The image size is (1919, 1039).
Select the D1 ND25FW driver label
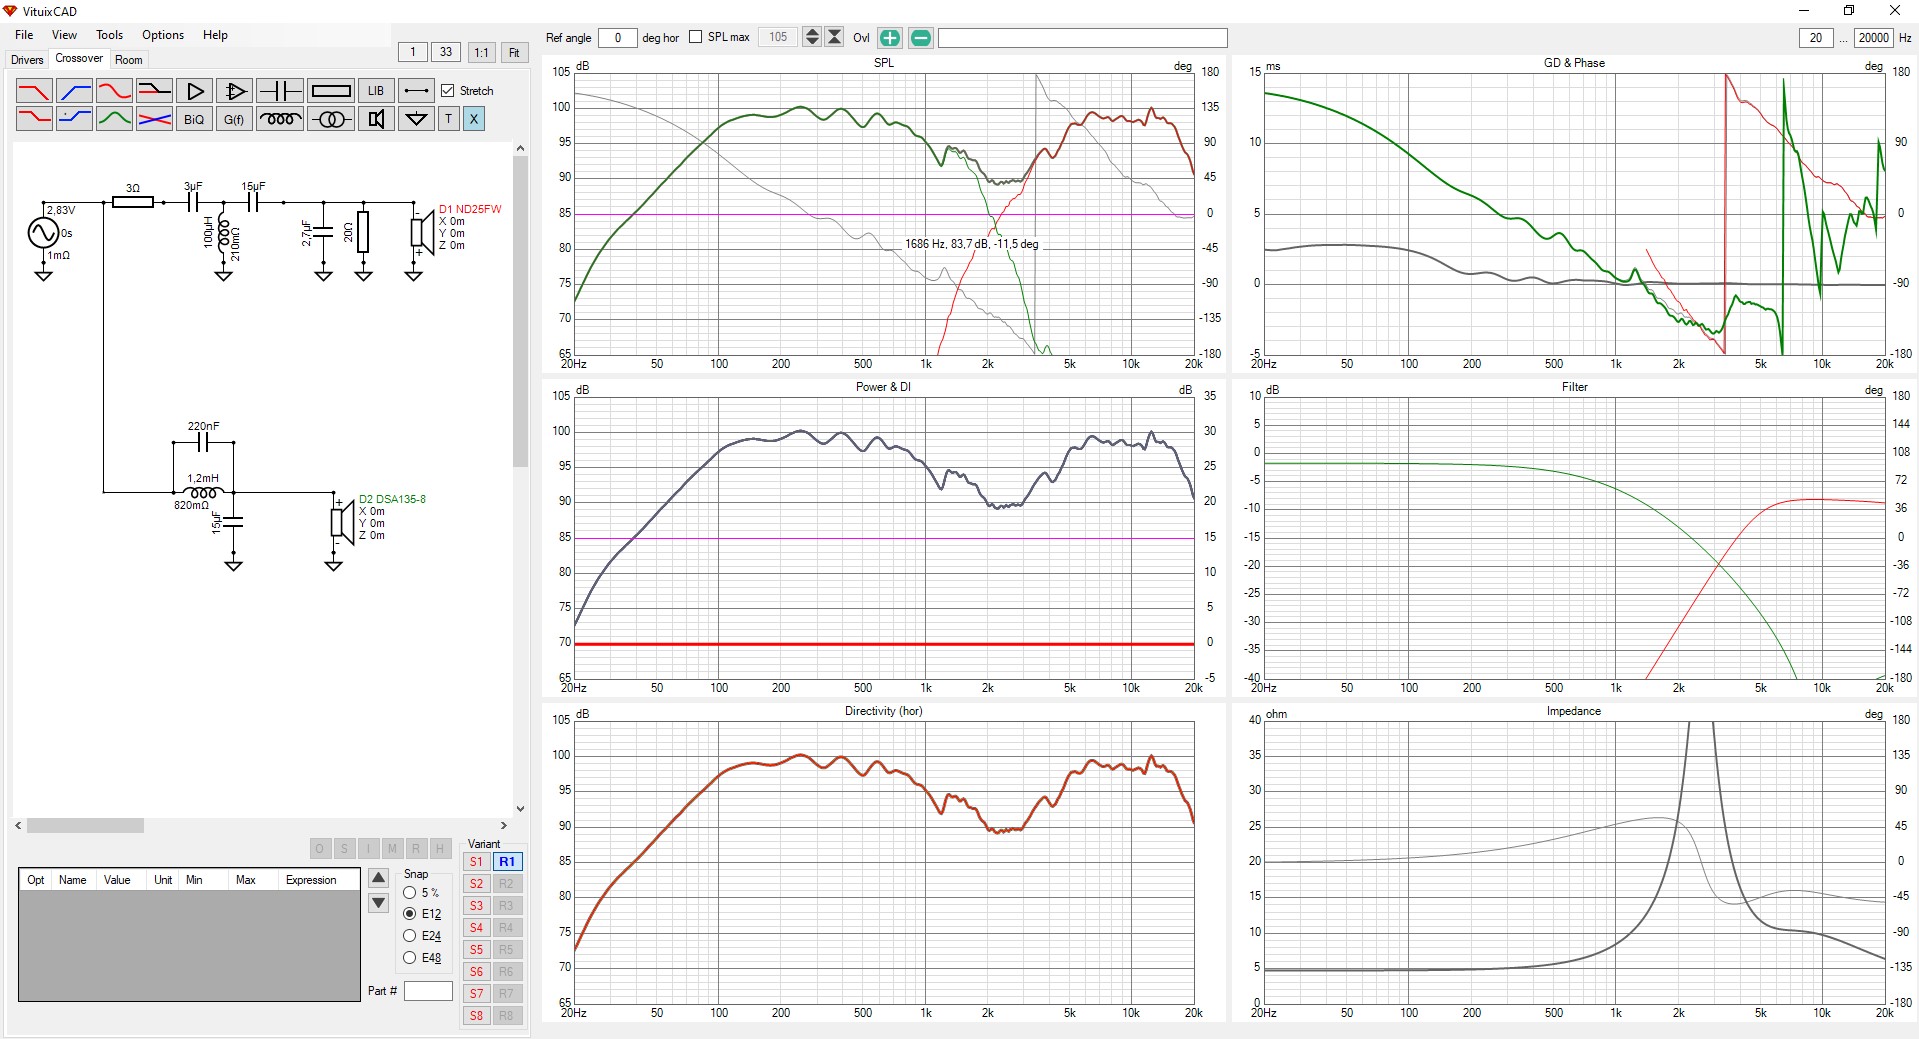470,209
